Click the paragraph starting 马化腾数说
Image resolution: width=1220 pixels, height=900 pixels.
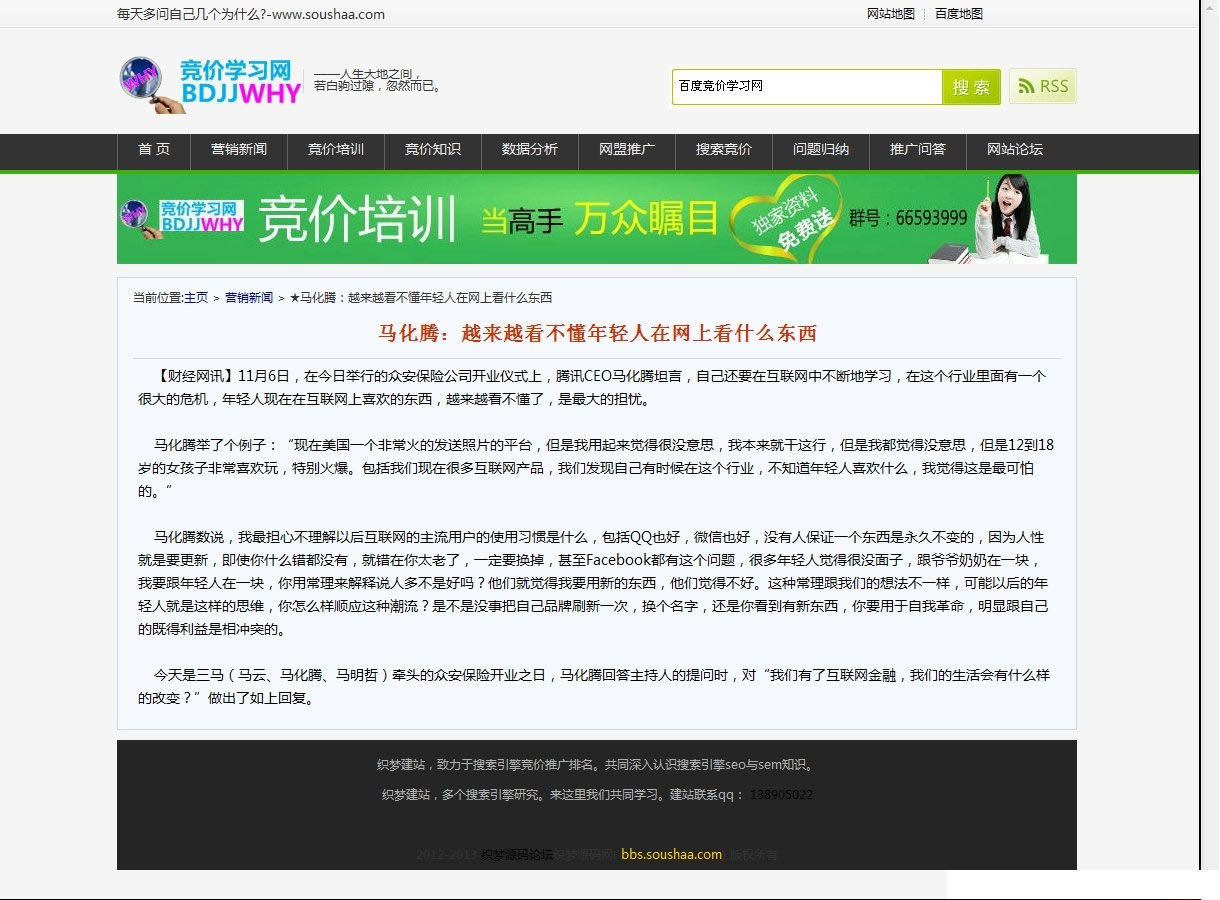(x=594, y=583)
